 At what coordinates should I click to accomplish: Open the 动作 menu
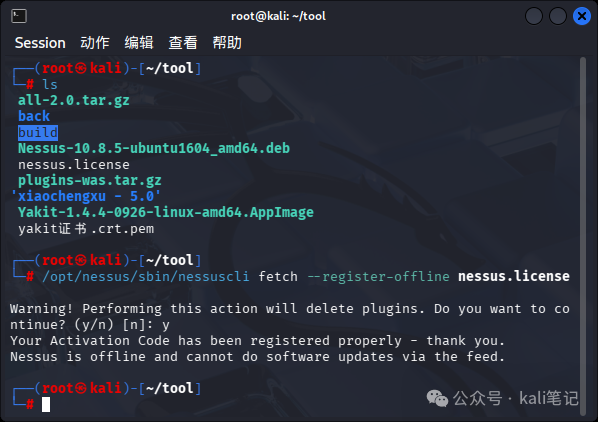point(95,43)
